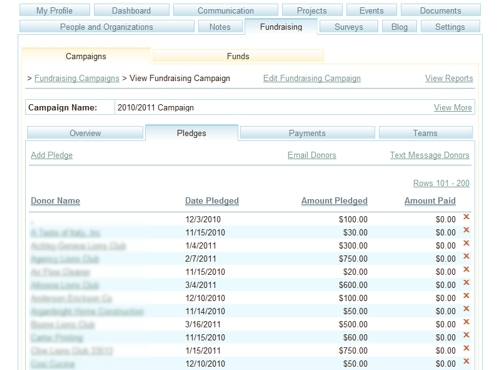Click the Add Pledge link
Image resolution: width=500 pixels, height=370 pixels.
[52, 155]
